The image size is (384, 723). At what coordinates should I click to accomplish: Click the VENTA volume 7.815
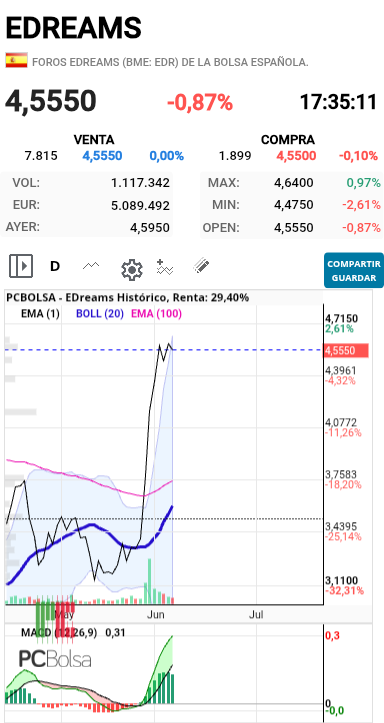point(41,156)
